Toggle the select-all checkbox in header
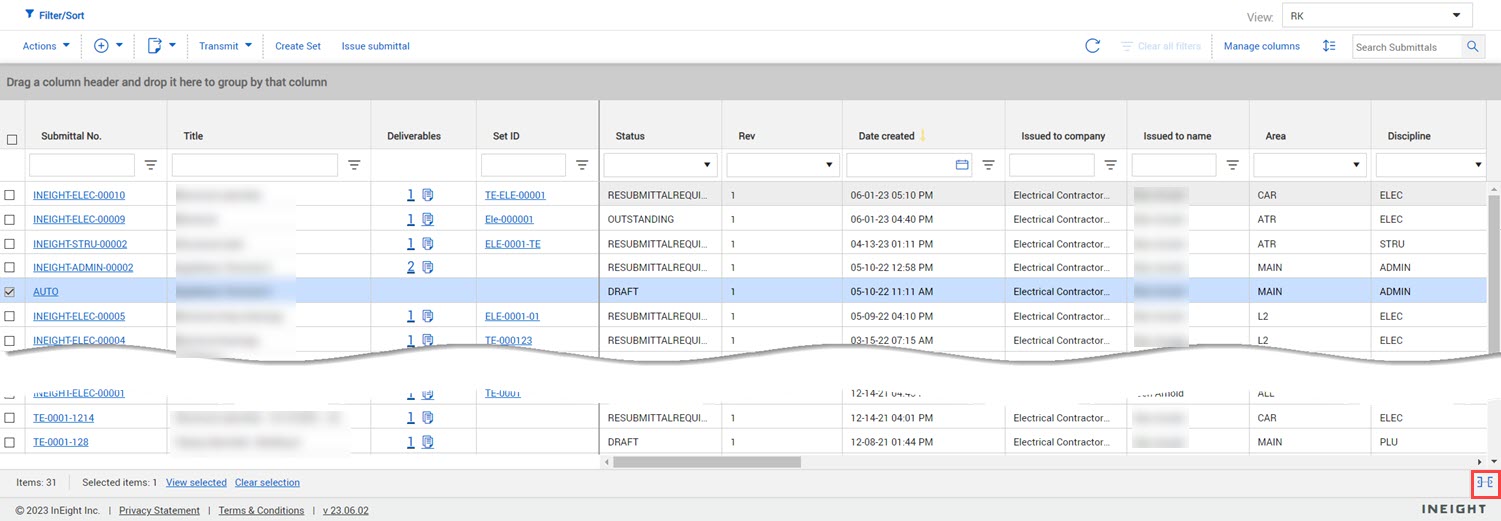Screen dimensions: 1501x521 coord(12,140)
